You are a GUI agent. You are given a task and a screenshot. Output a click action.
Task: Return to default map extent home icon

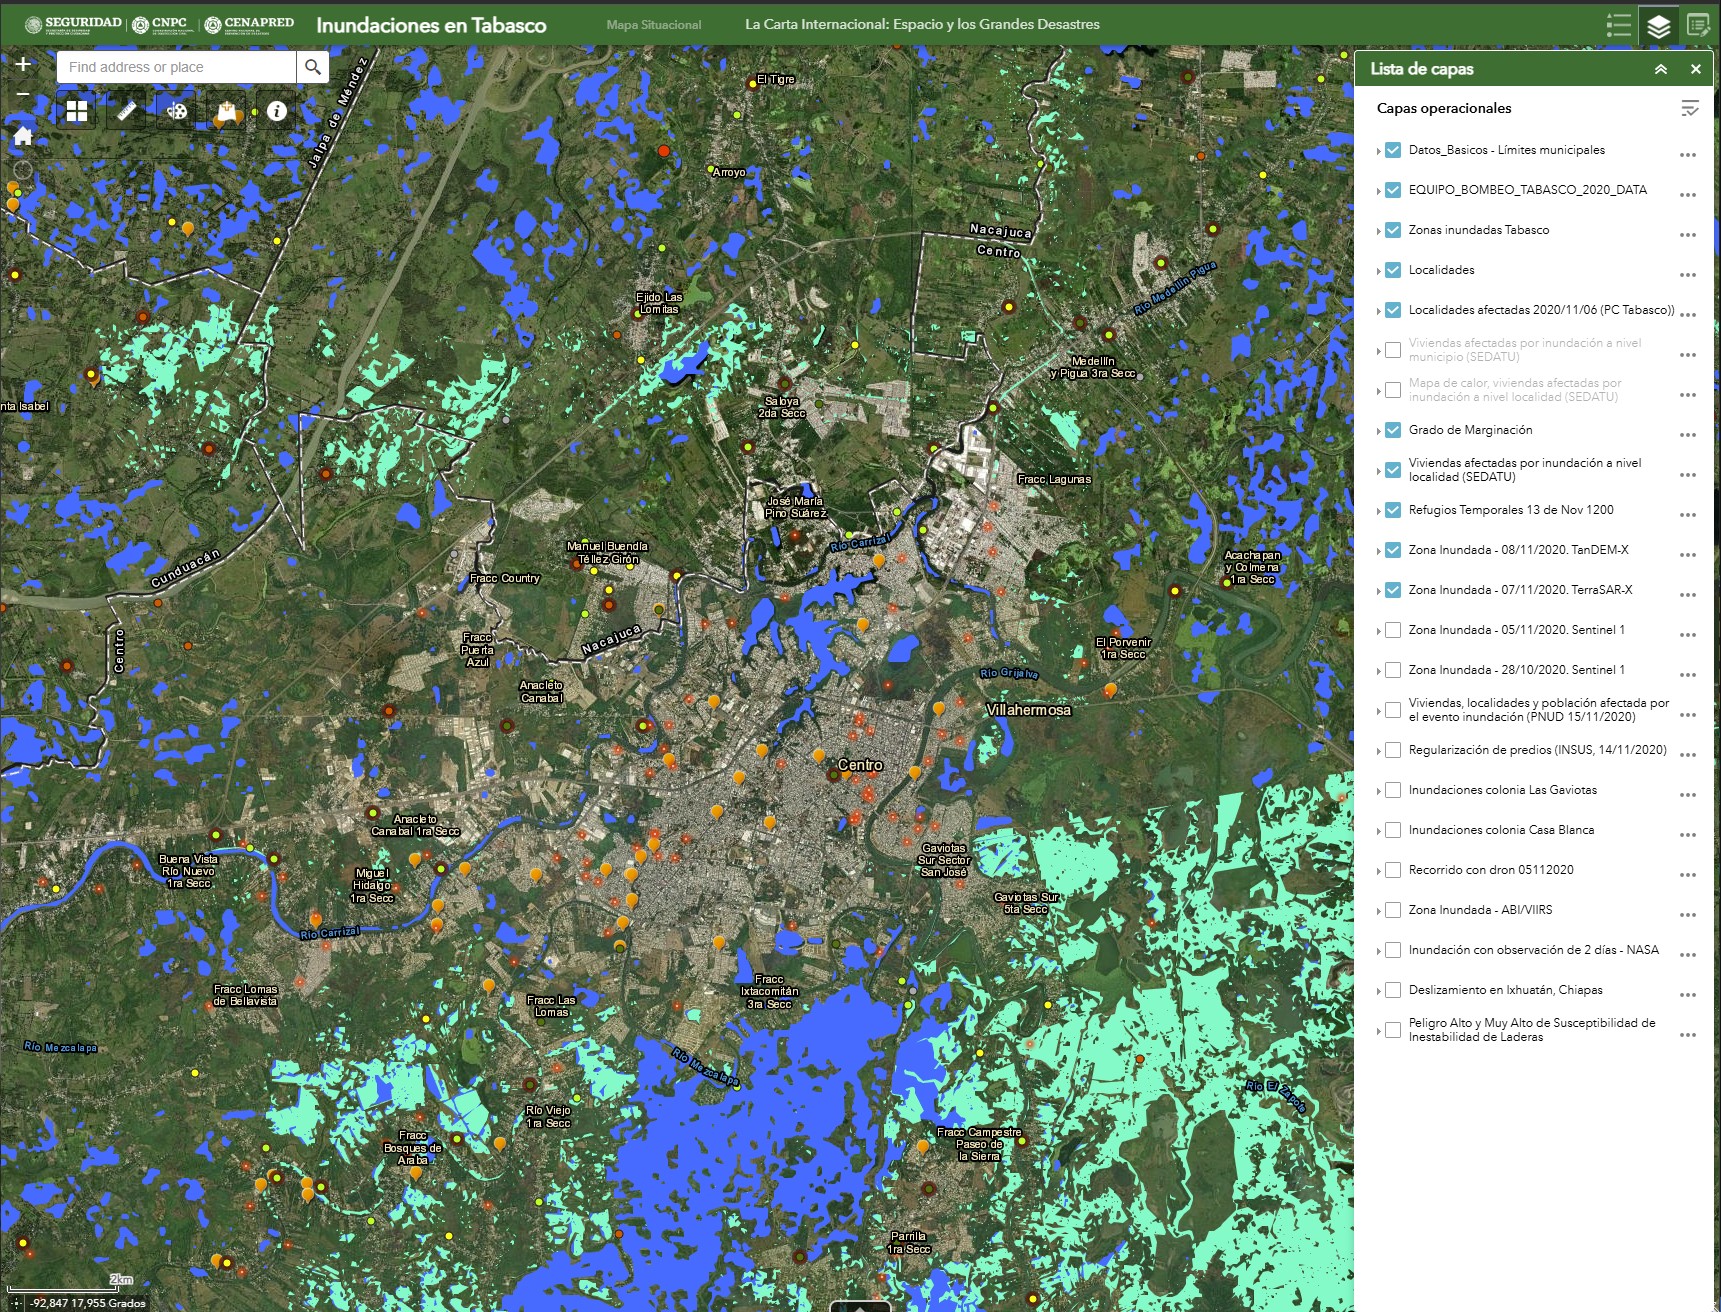click(22, 136)
